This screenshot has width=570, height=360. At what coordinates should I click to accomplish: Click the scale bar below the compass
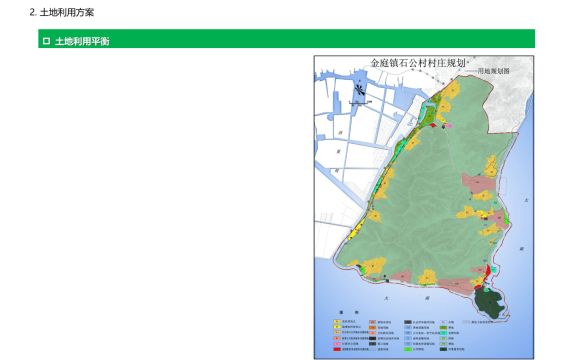(360, 102)
